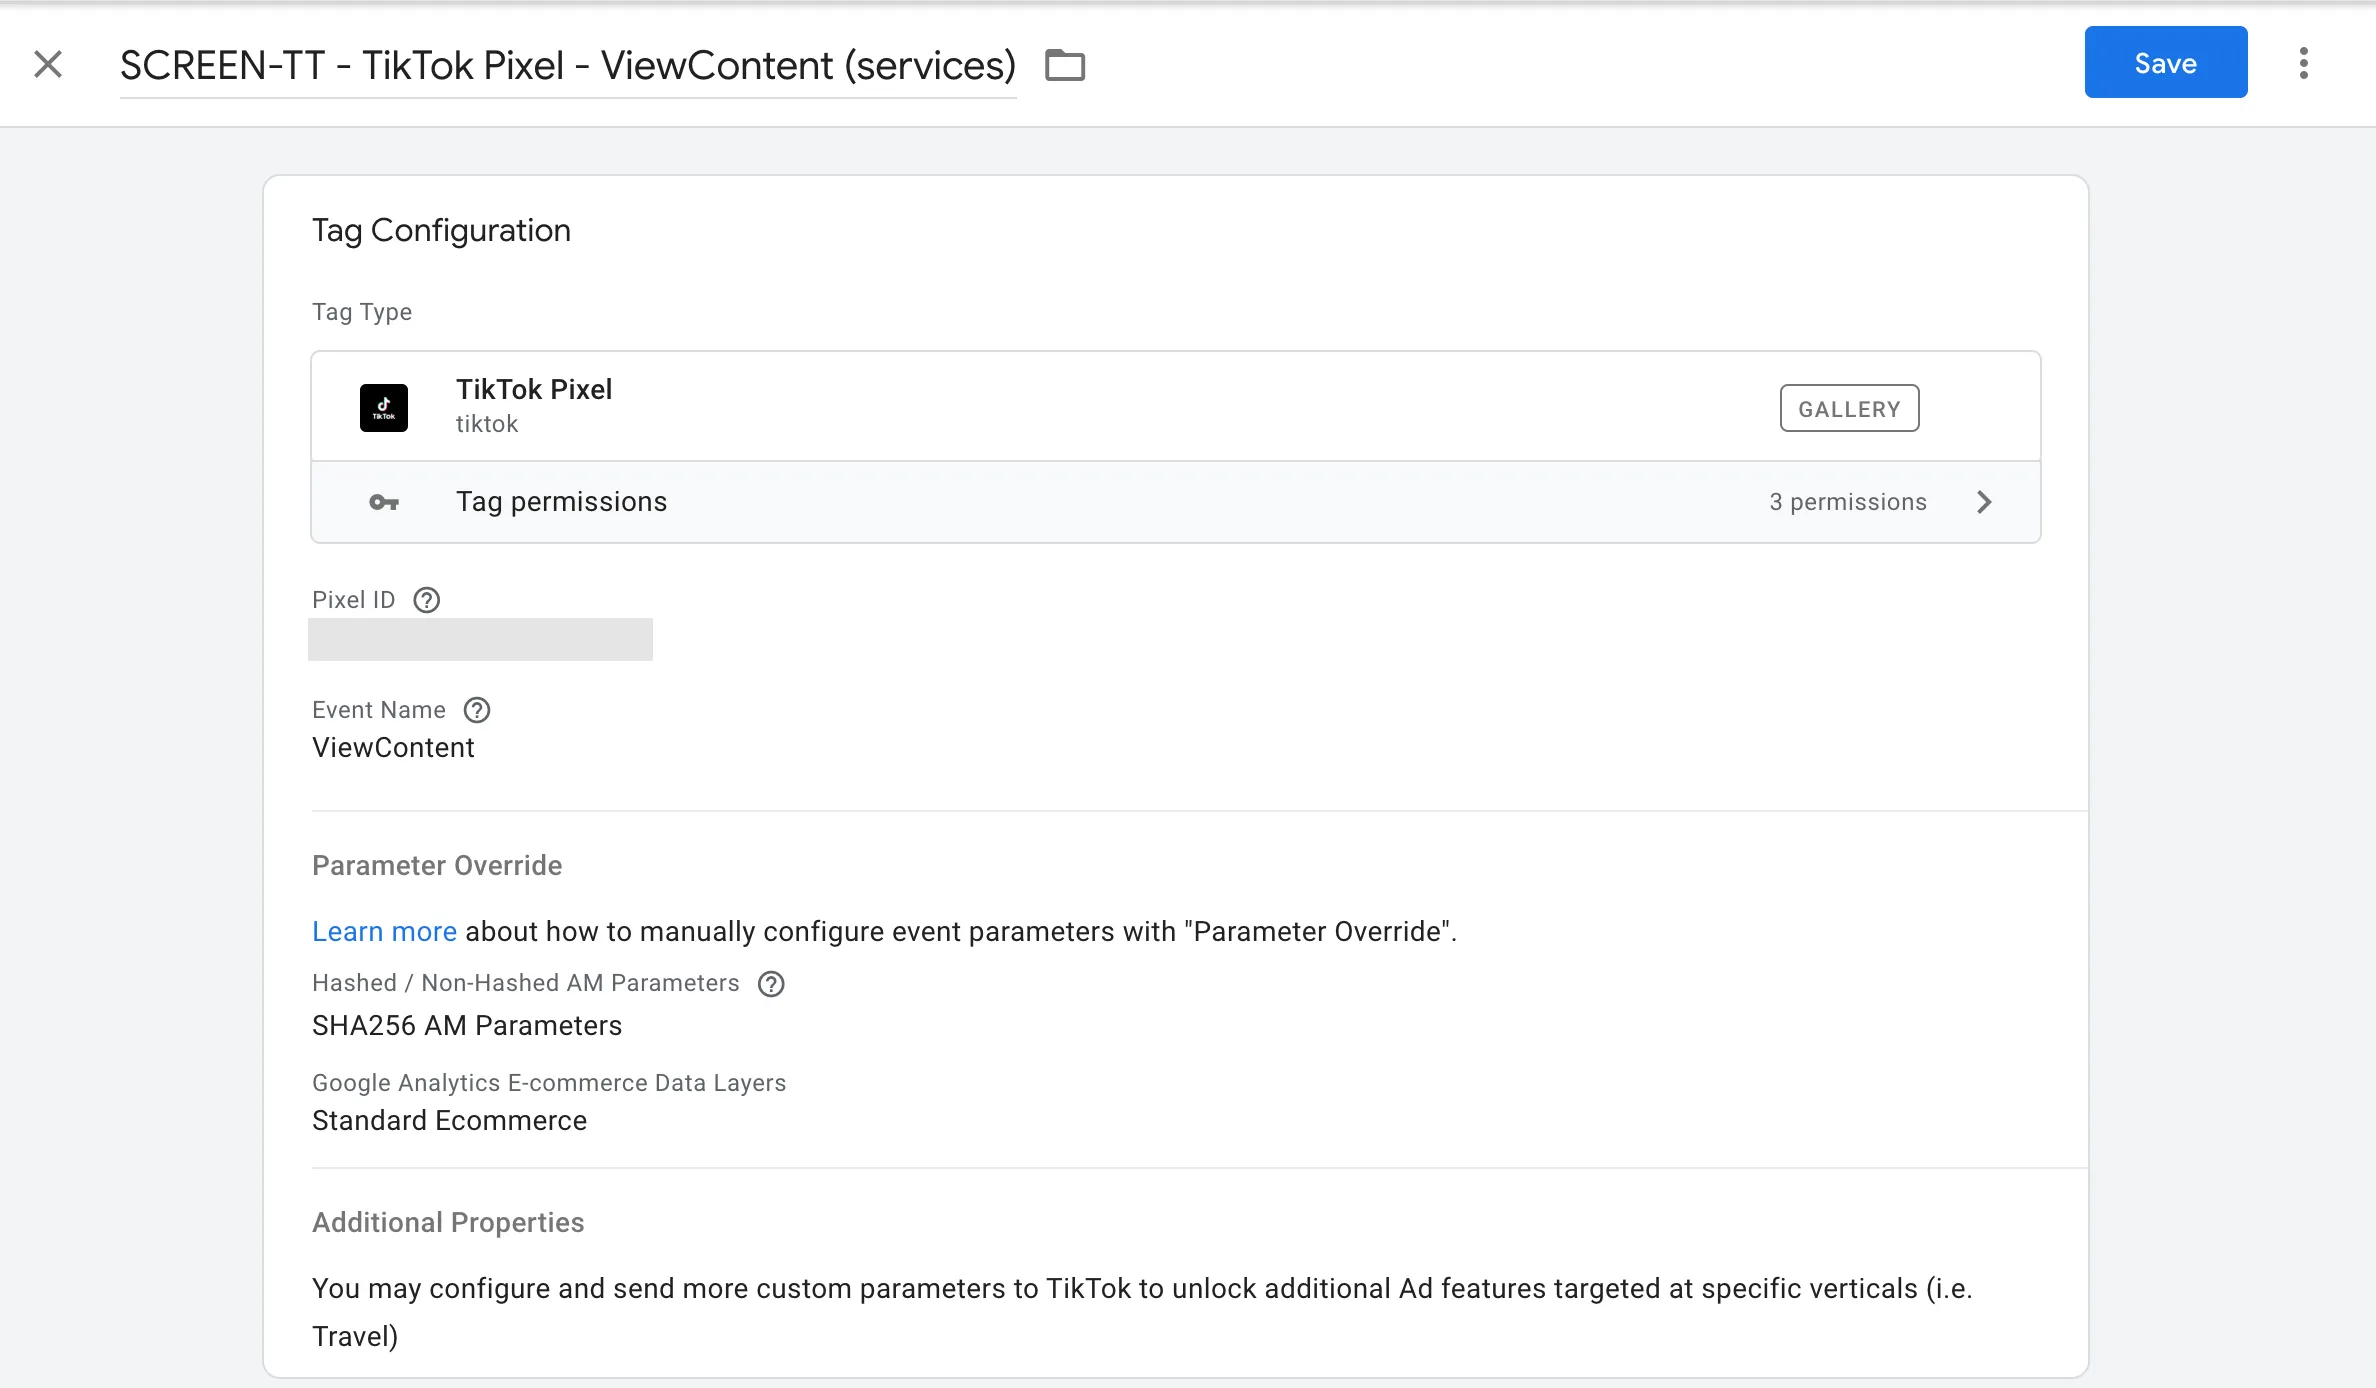
Task: Click the TikTok Pixel logo icon
Action: pos(384,408)
